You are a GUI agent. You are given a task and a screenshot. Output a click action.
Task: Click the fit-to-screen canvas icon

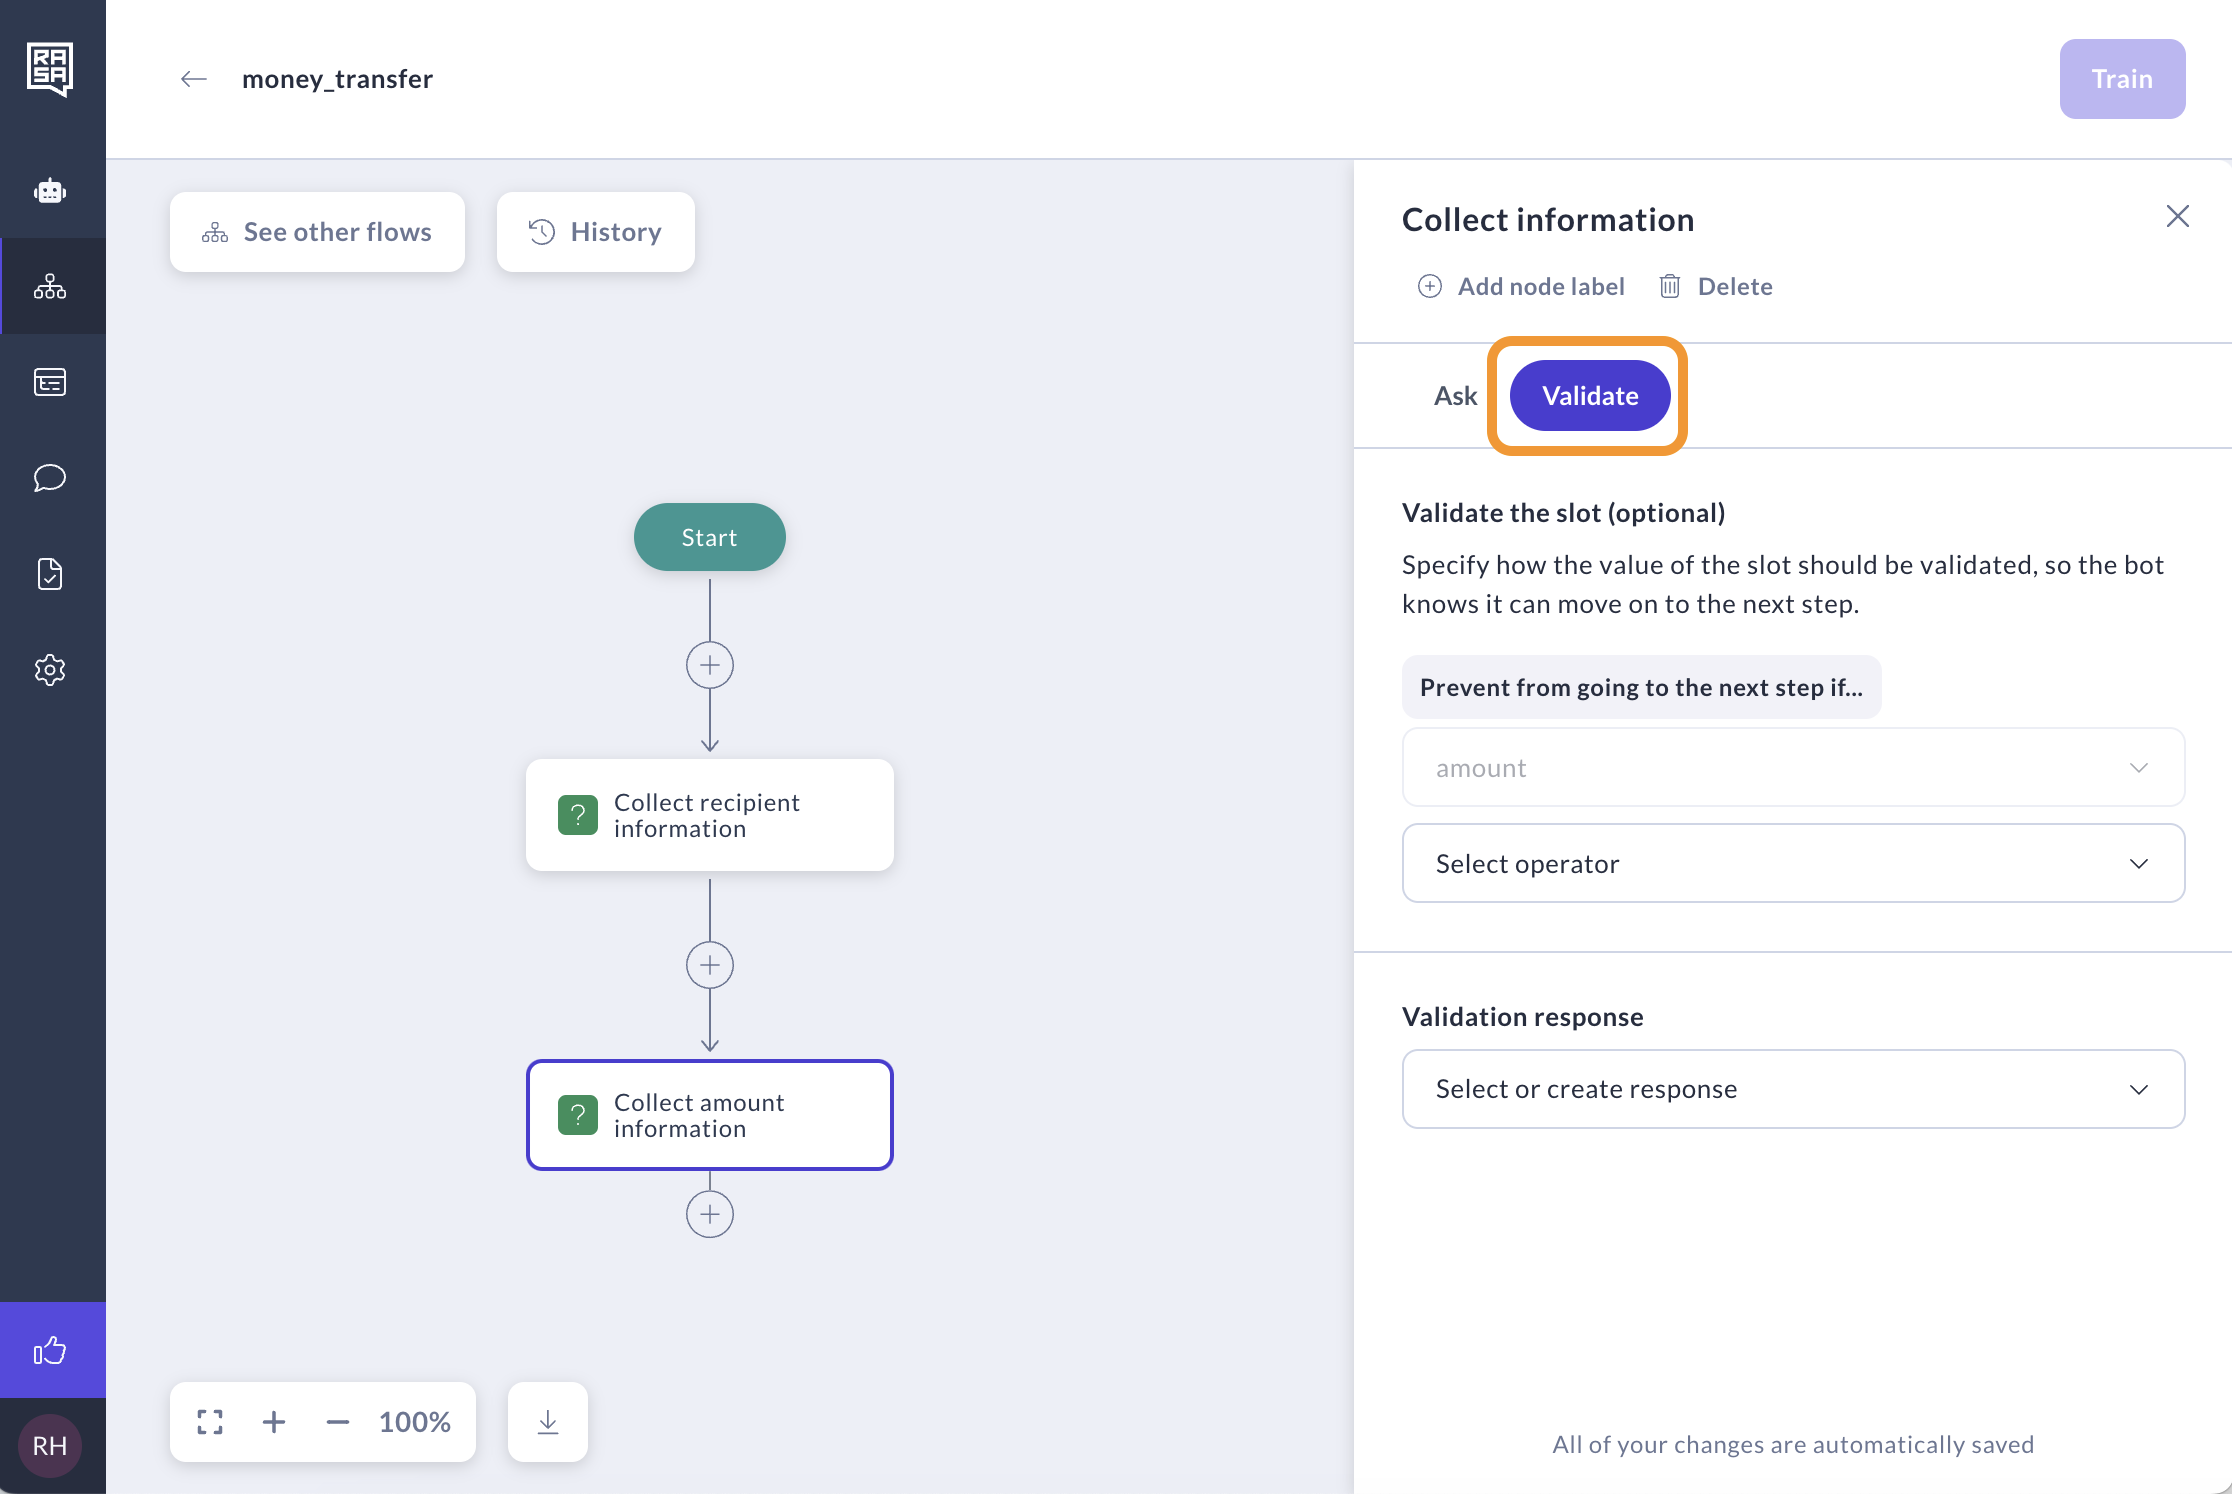(x=210, y=1421)
